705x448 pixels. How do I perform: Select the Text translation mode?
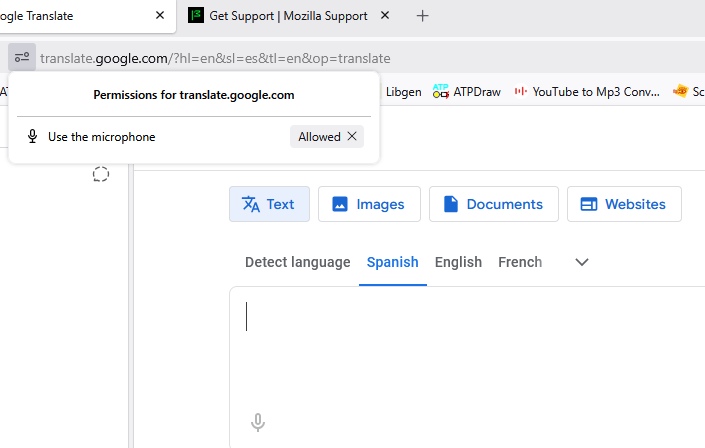269,204
